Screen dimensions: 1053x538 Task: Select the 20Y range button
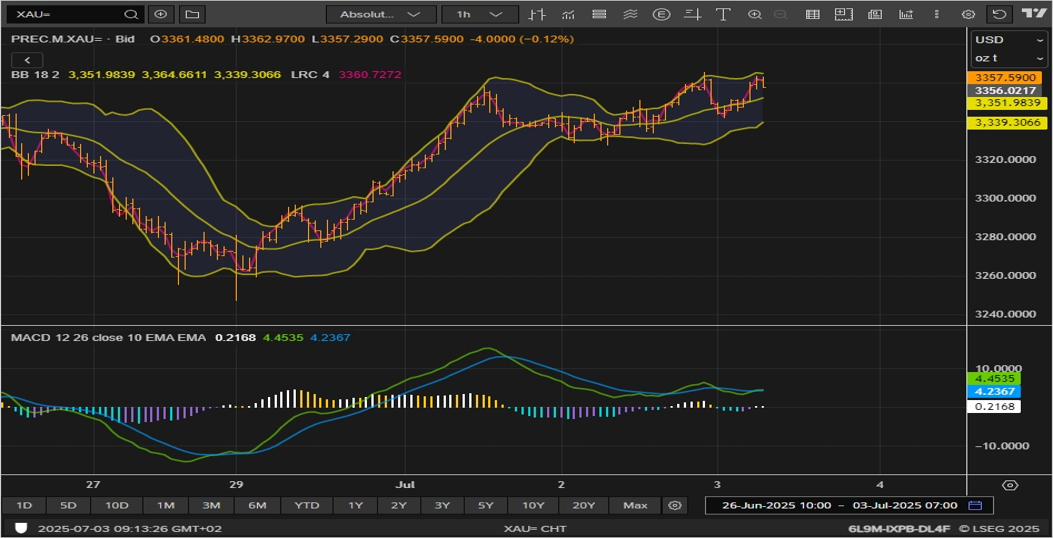tap(584, 505)
